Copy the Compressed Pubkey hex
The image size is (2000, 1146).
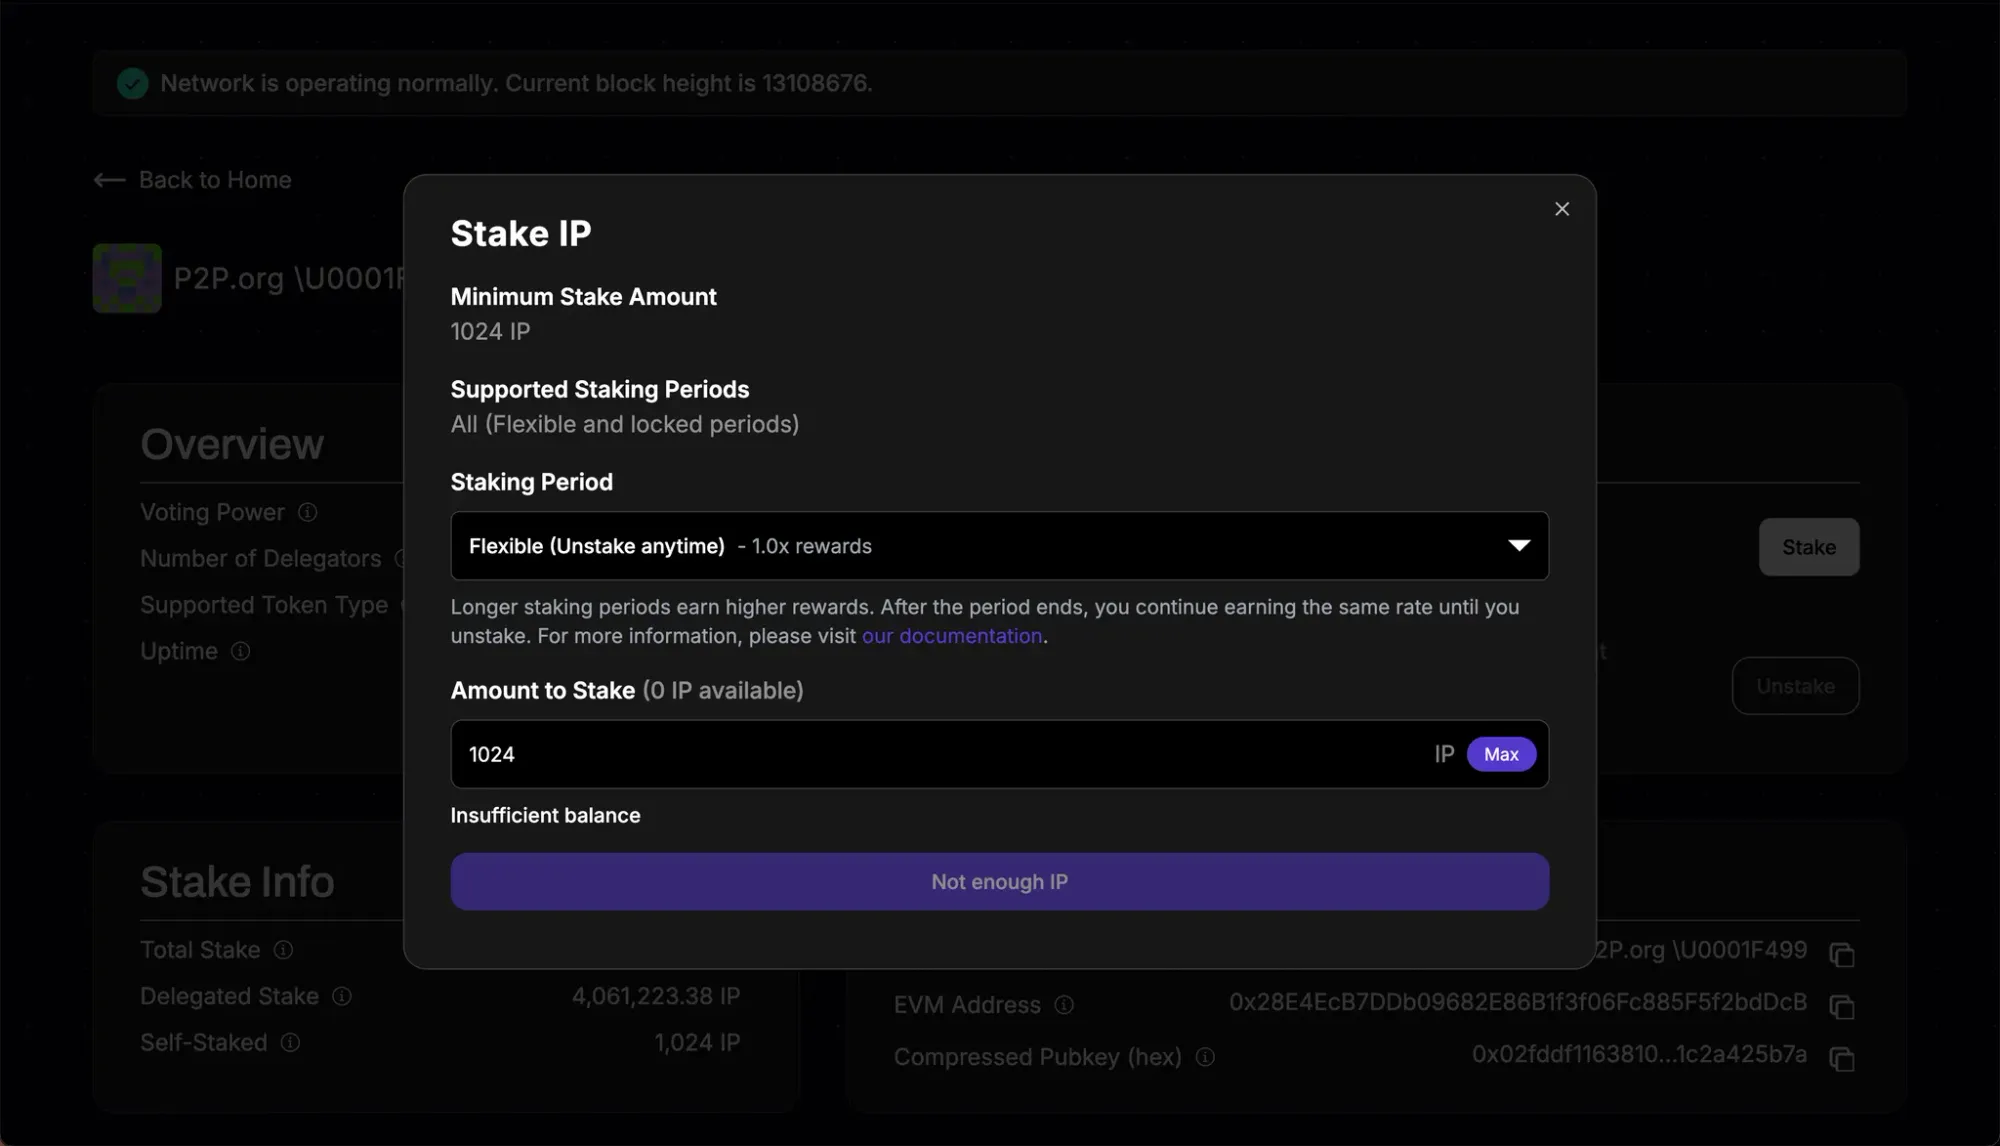click(1842, 1058)
